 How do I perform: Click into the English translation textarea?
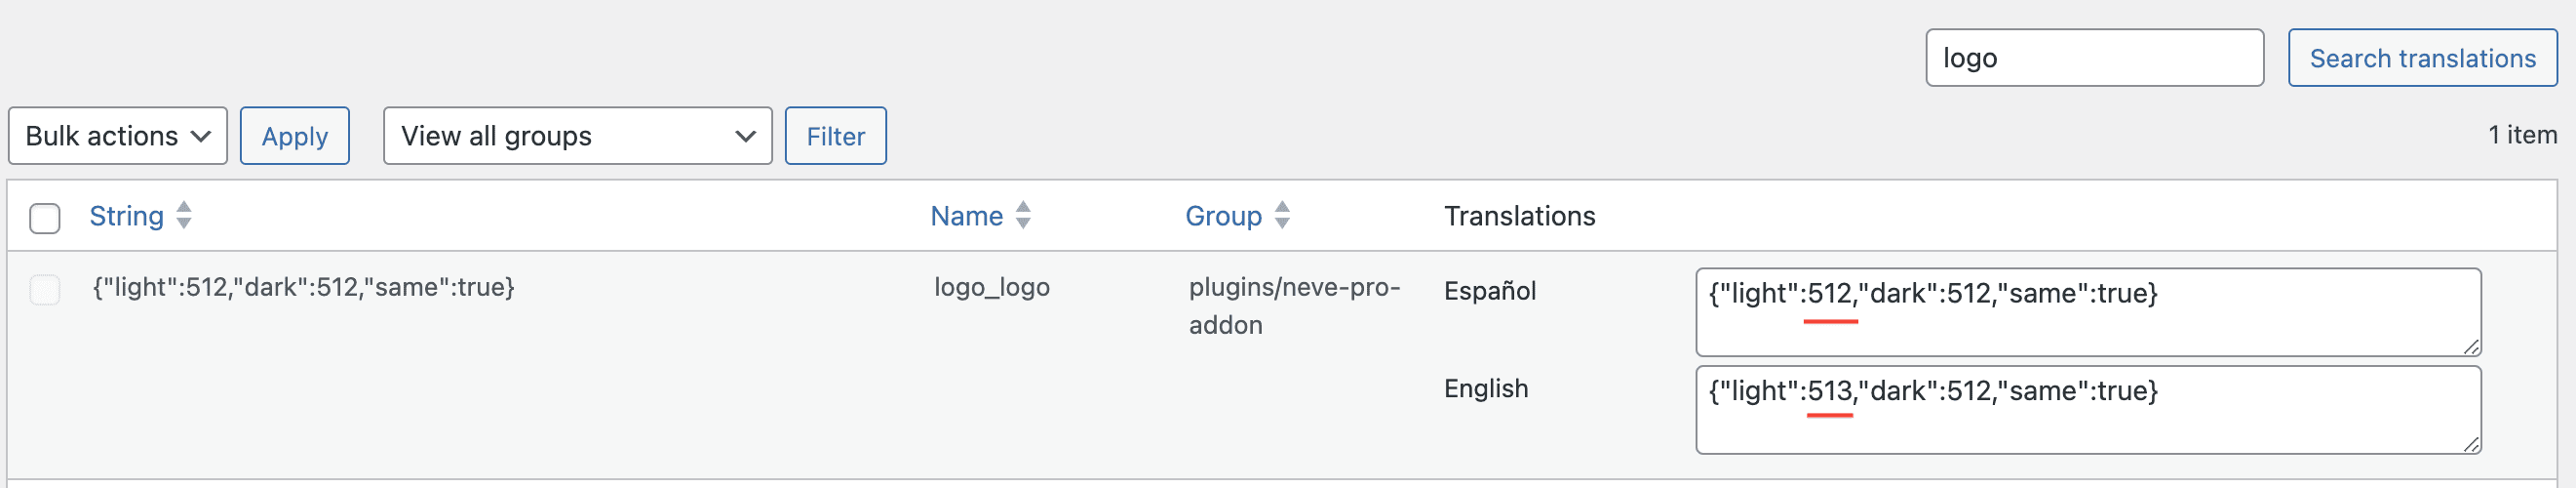pyautogui.click(x=2088, y=410)
